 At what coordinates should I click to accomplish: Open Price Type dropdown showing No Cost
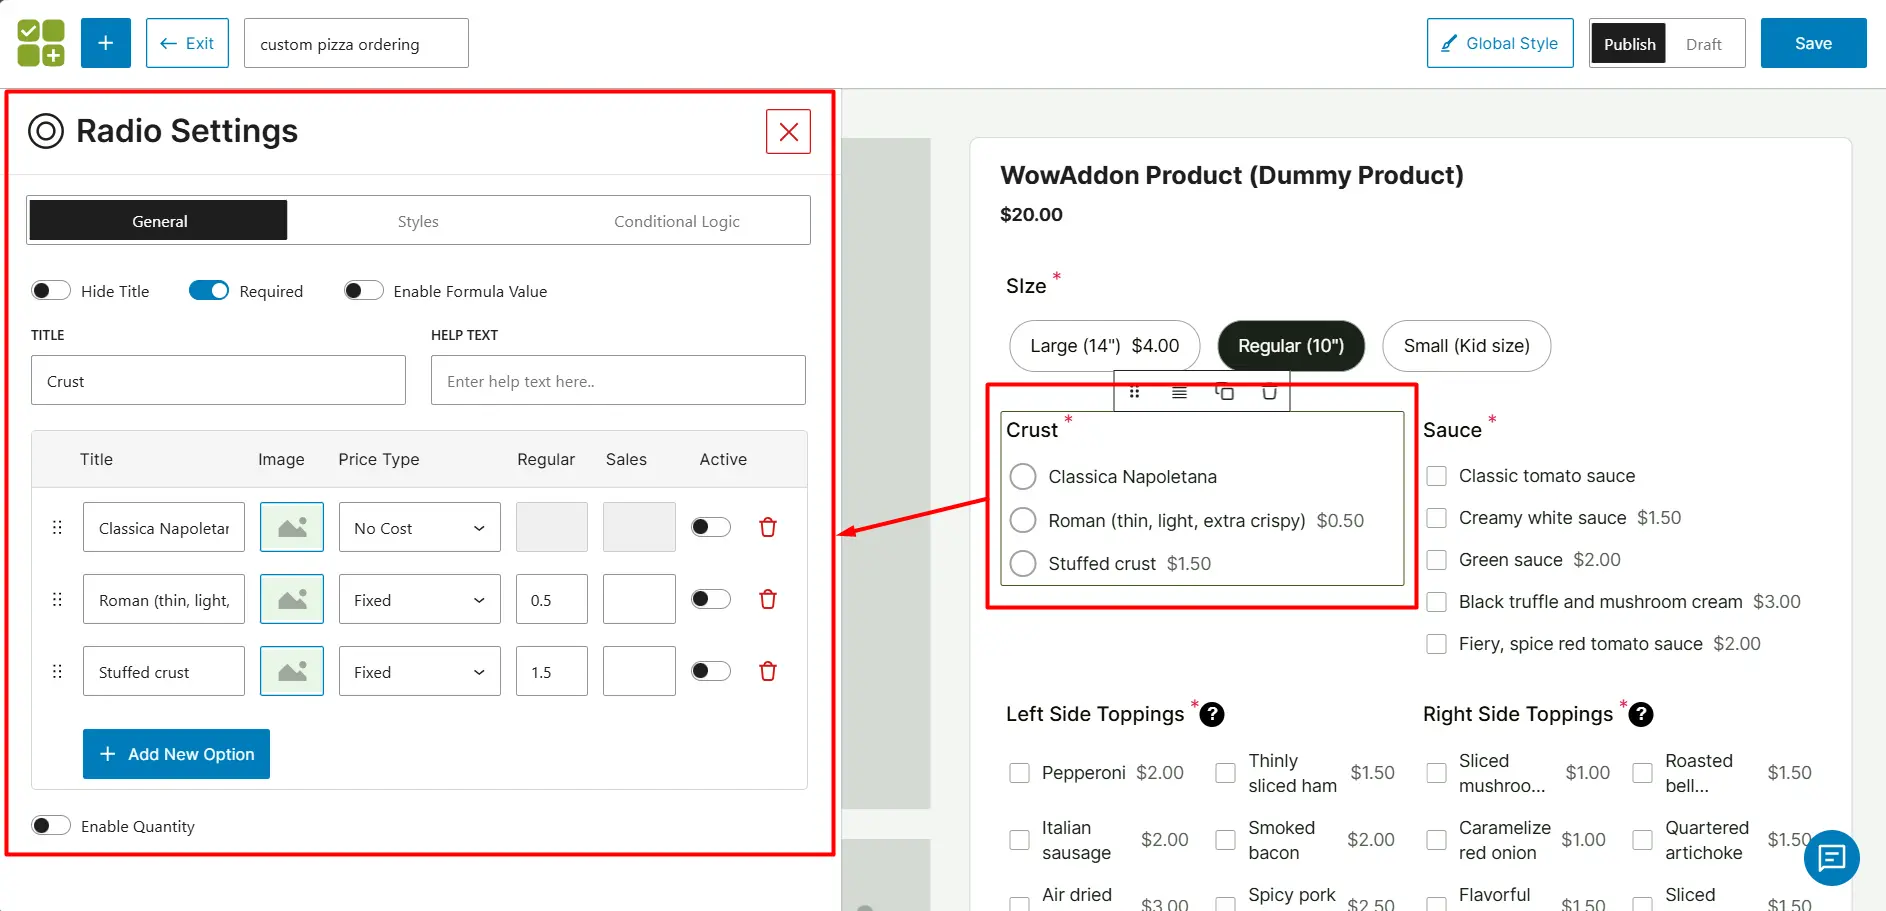coord(419,527)
